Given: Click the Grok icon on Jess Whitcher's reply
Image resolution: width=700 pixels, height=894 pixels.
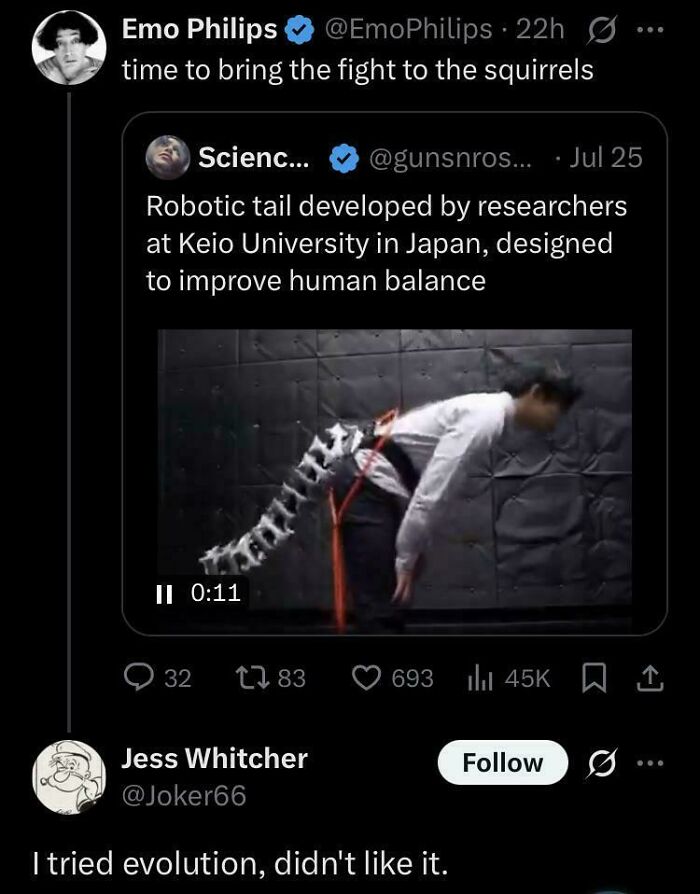Looking at the screenshot, I should 601,762.
